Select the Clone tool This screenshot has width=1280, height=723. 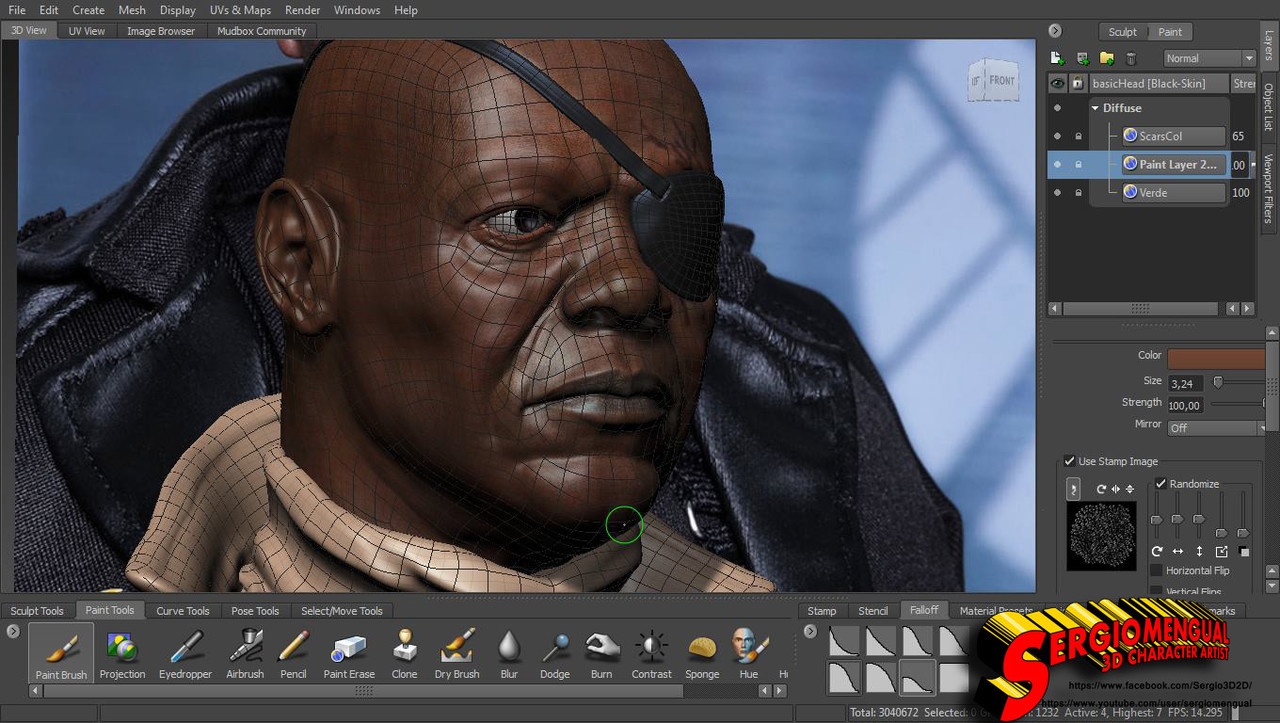tap(404, 653)
